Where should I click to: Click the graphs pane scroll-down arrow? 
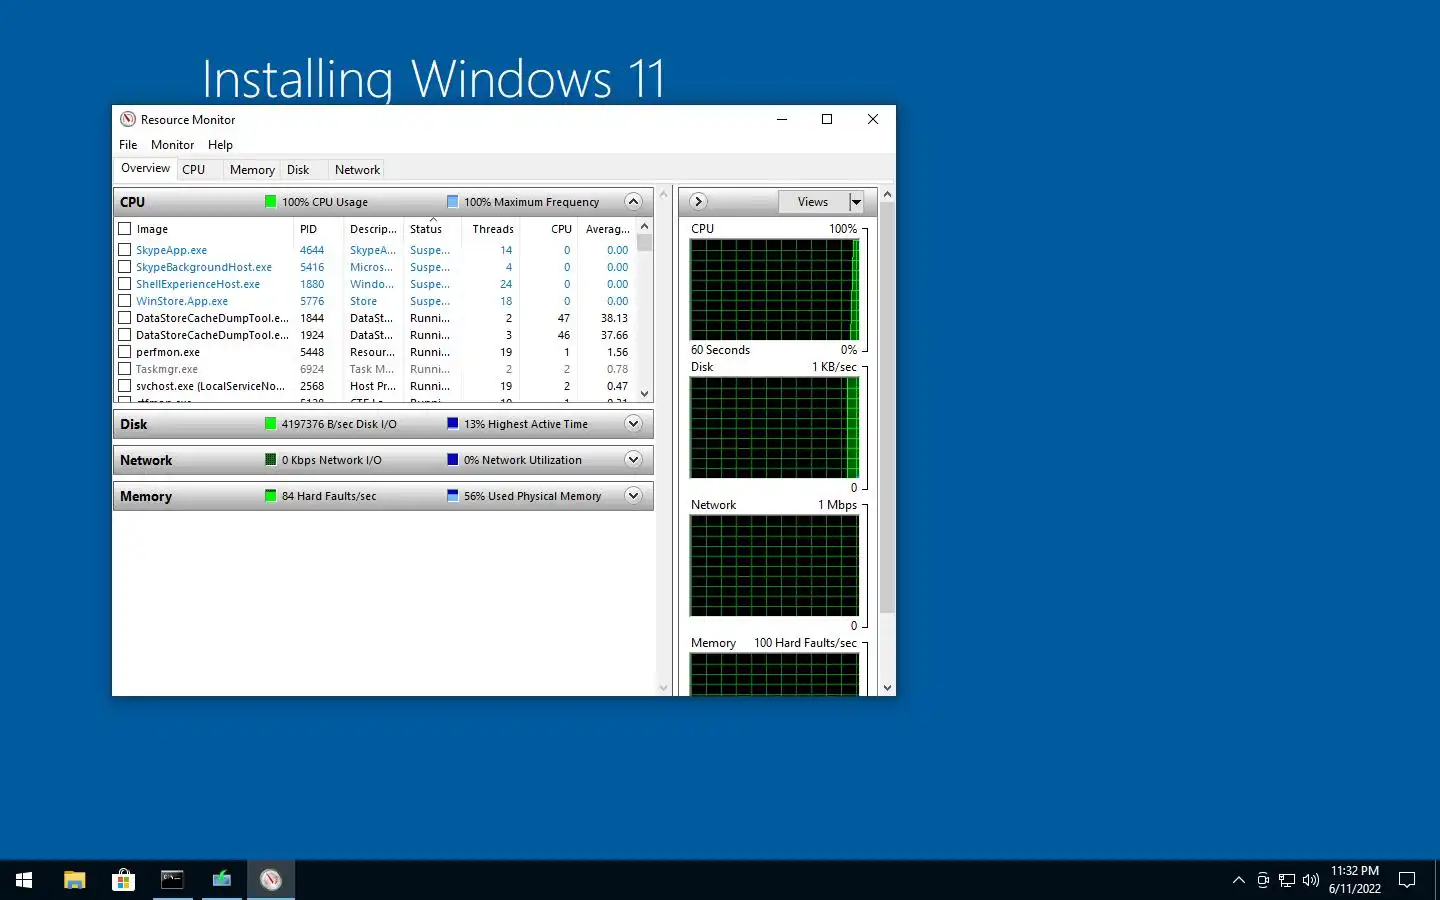887,688
